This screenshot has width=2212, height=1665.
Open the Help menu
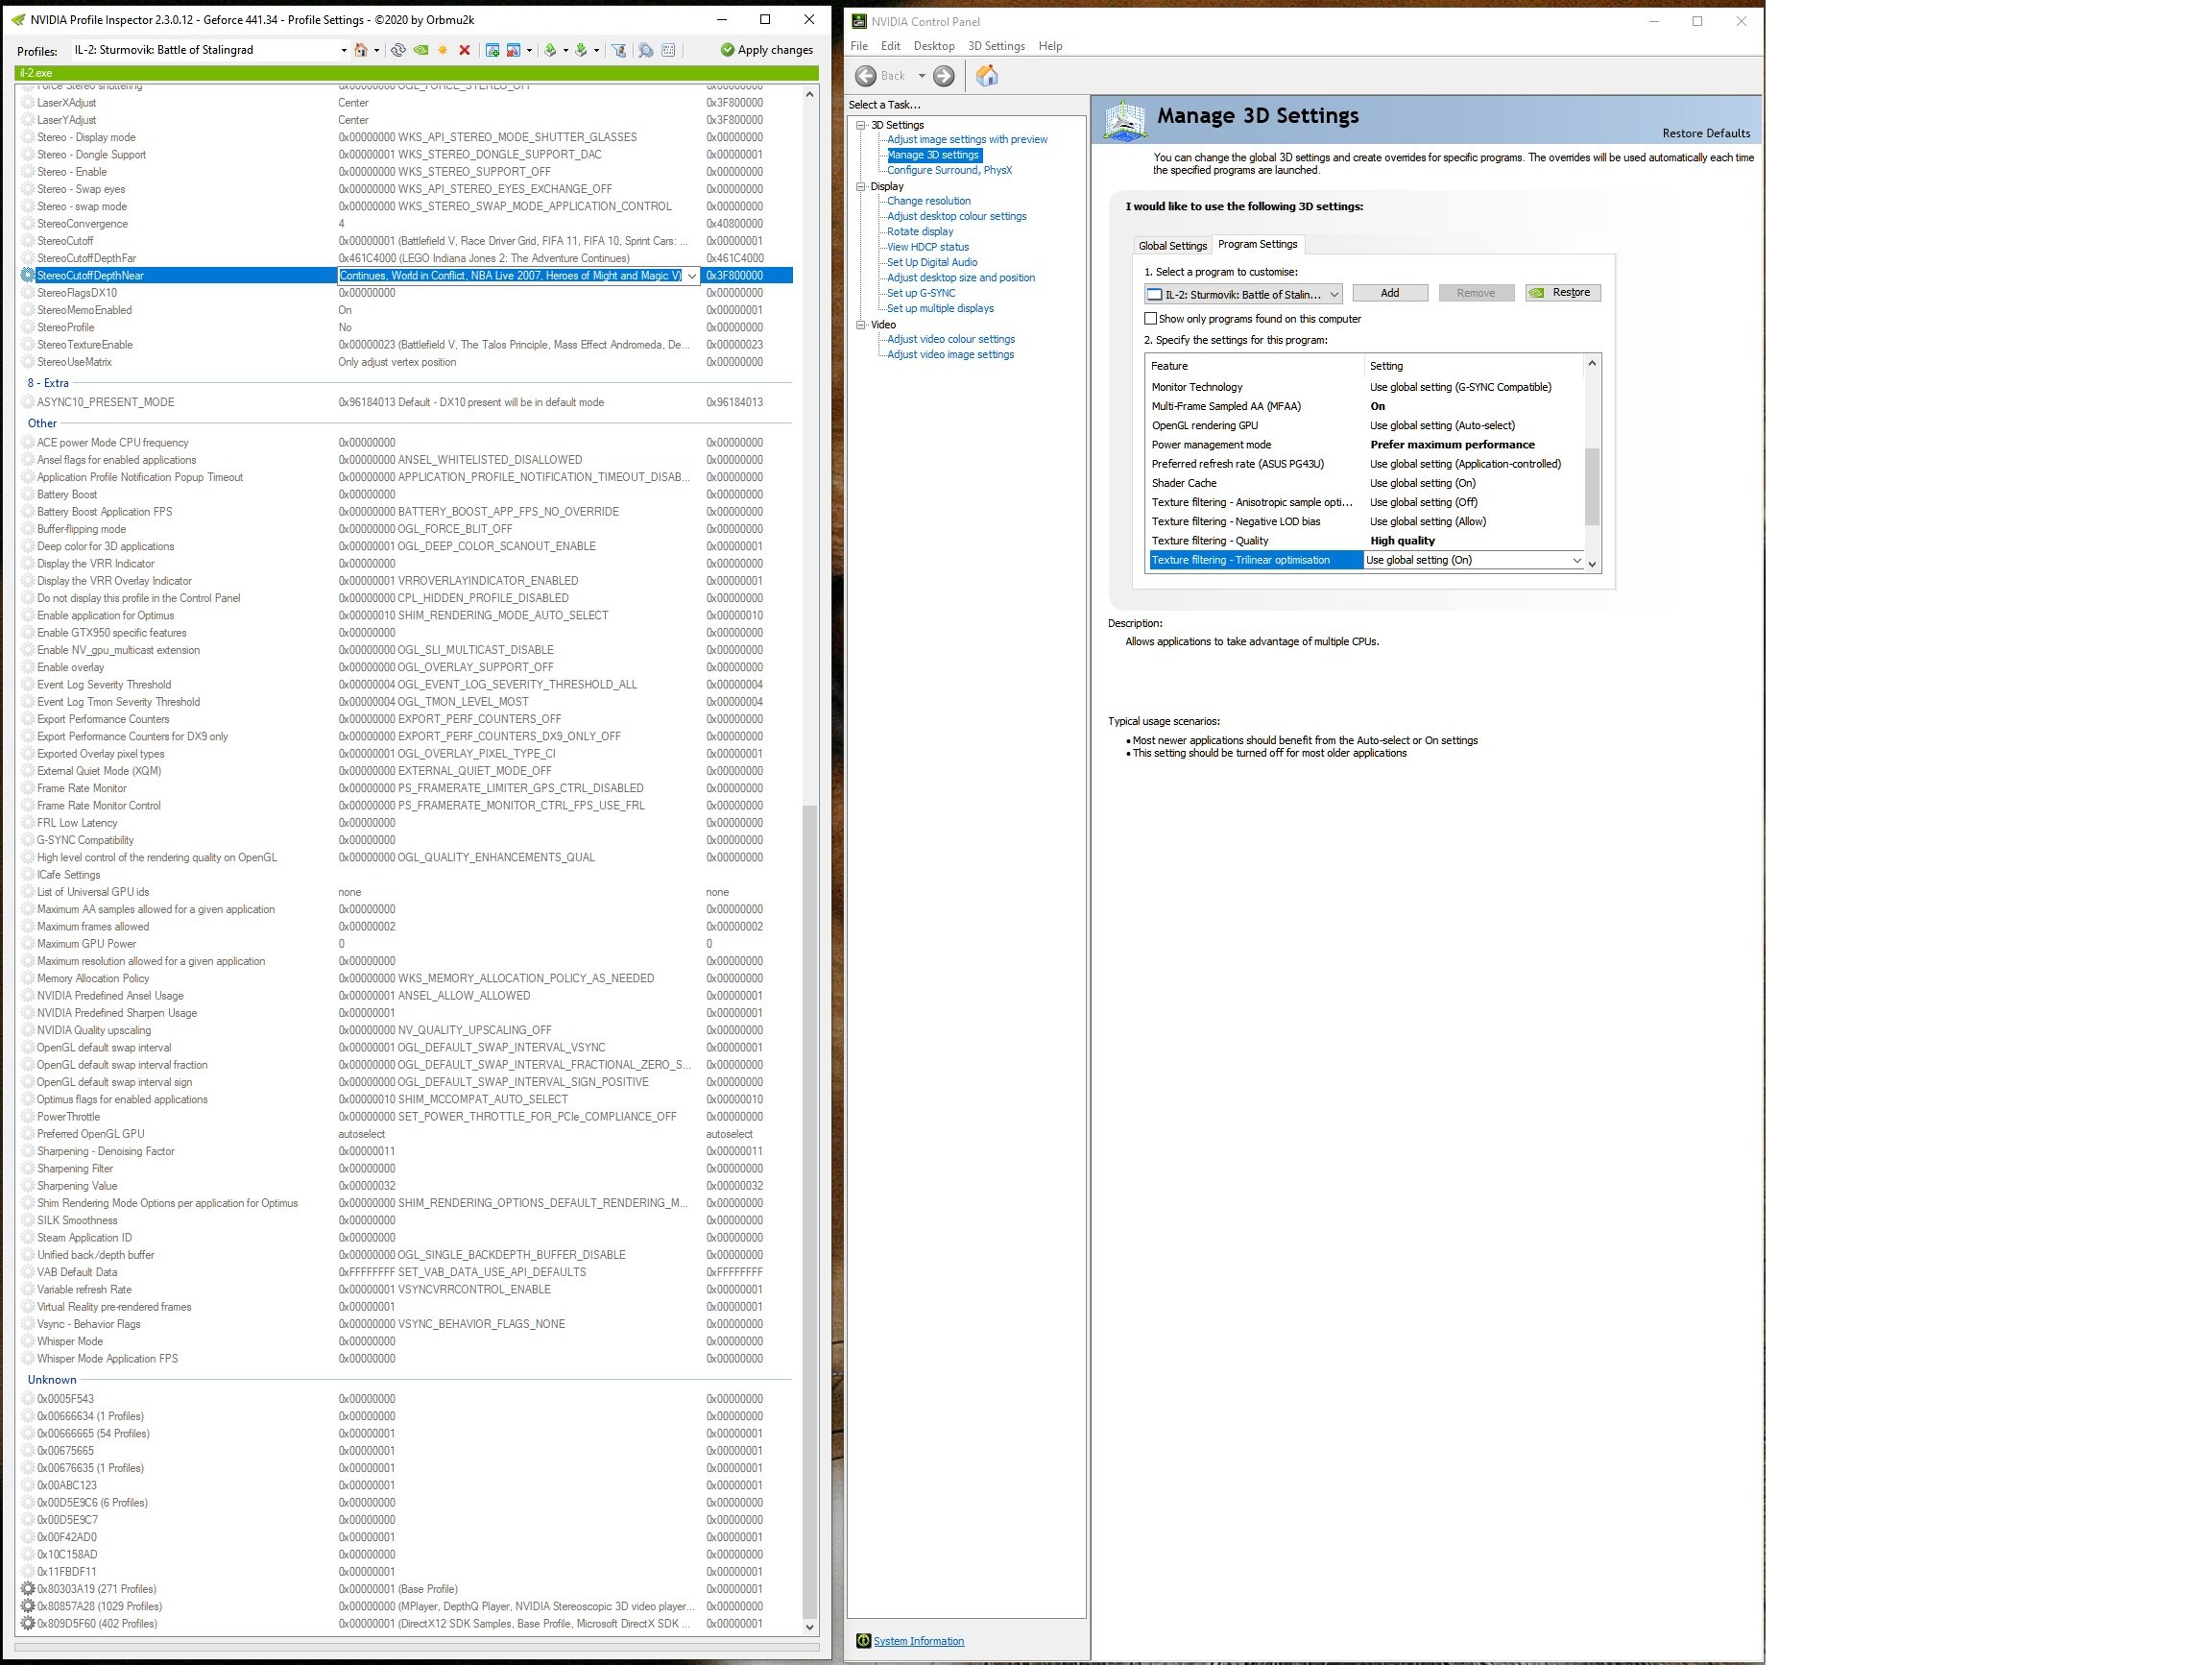coord(1050,46)
